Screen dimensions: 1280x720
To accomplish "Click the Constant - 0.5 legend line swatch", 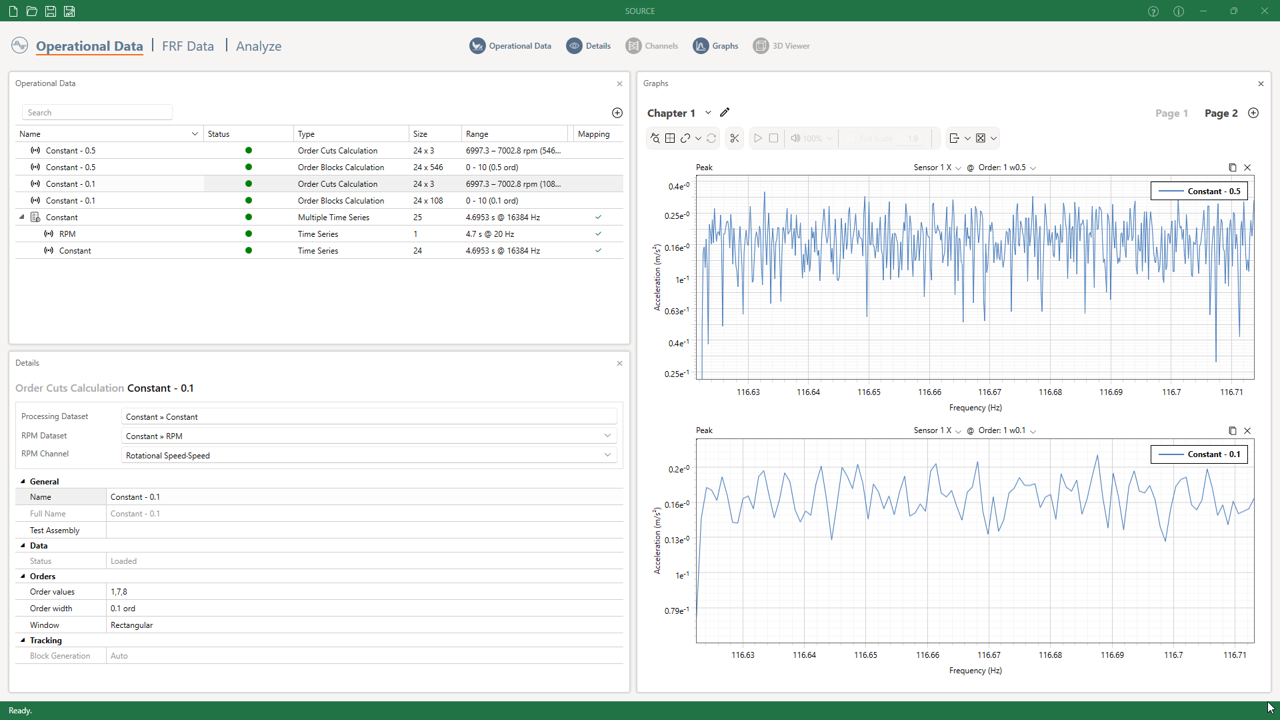I will 1170,191.
